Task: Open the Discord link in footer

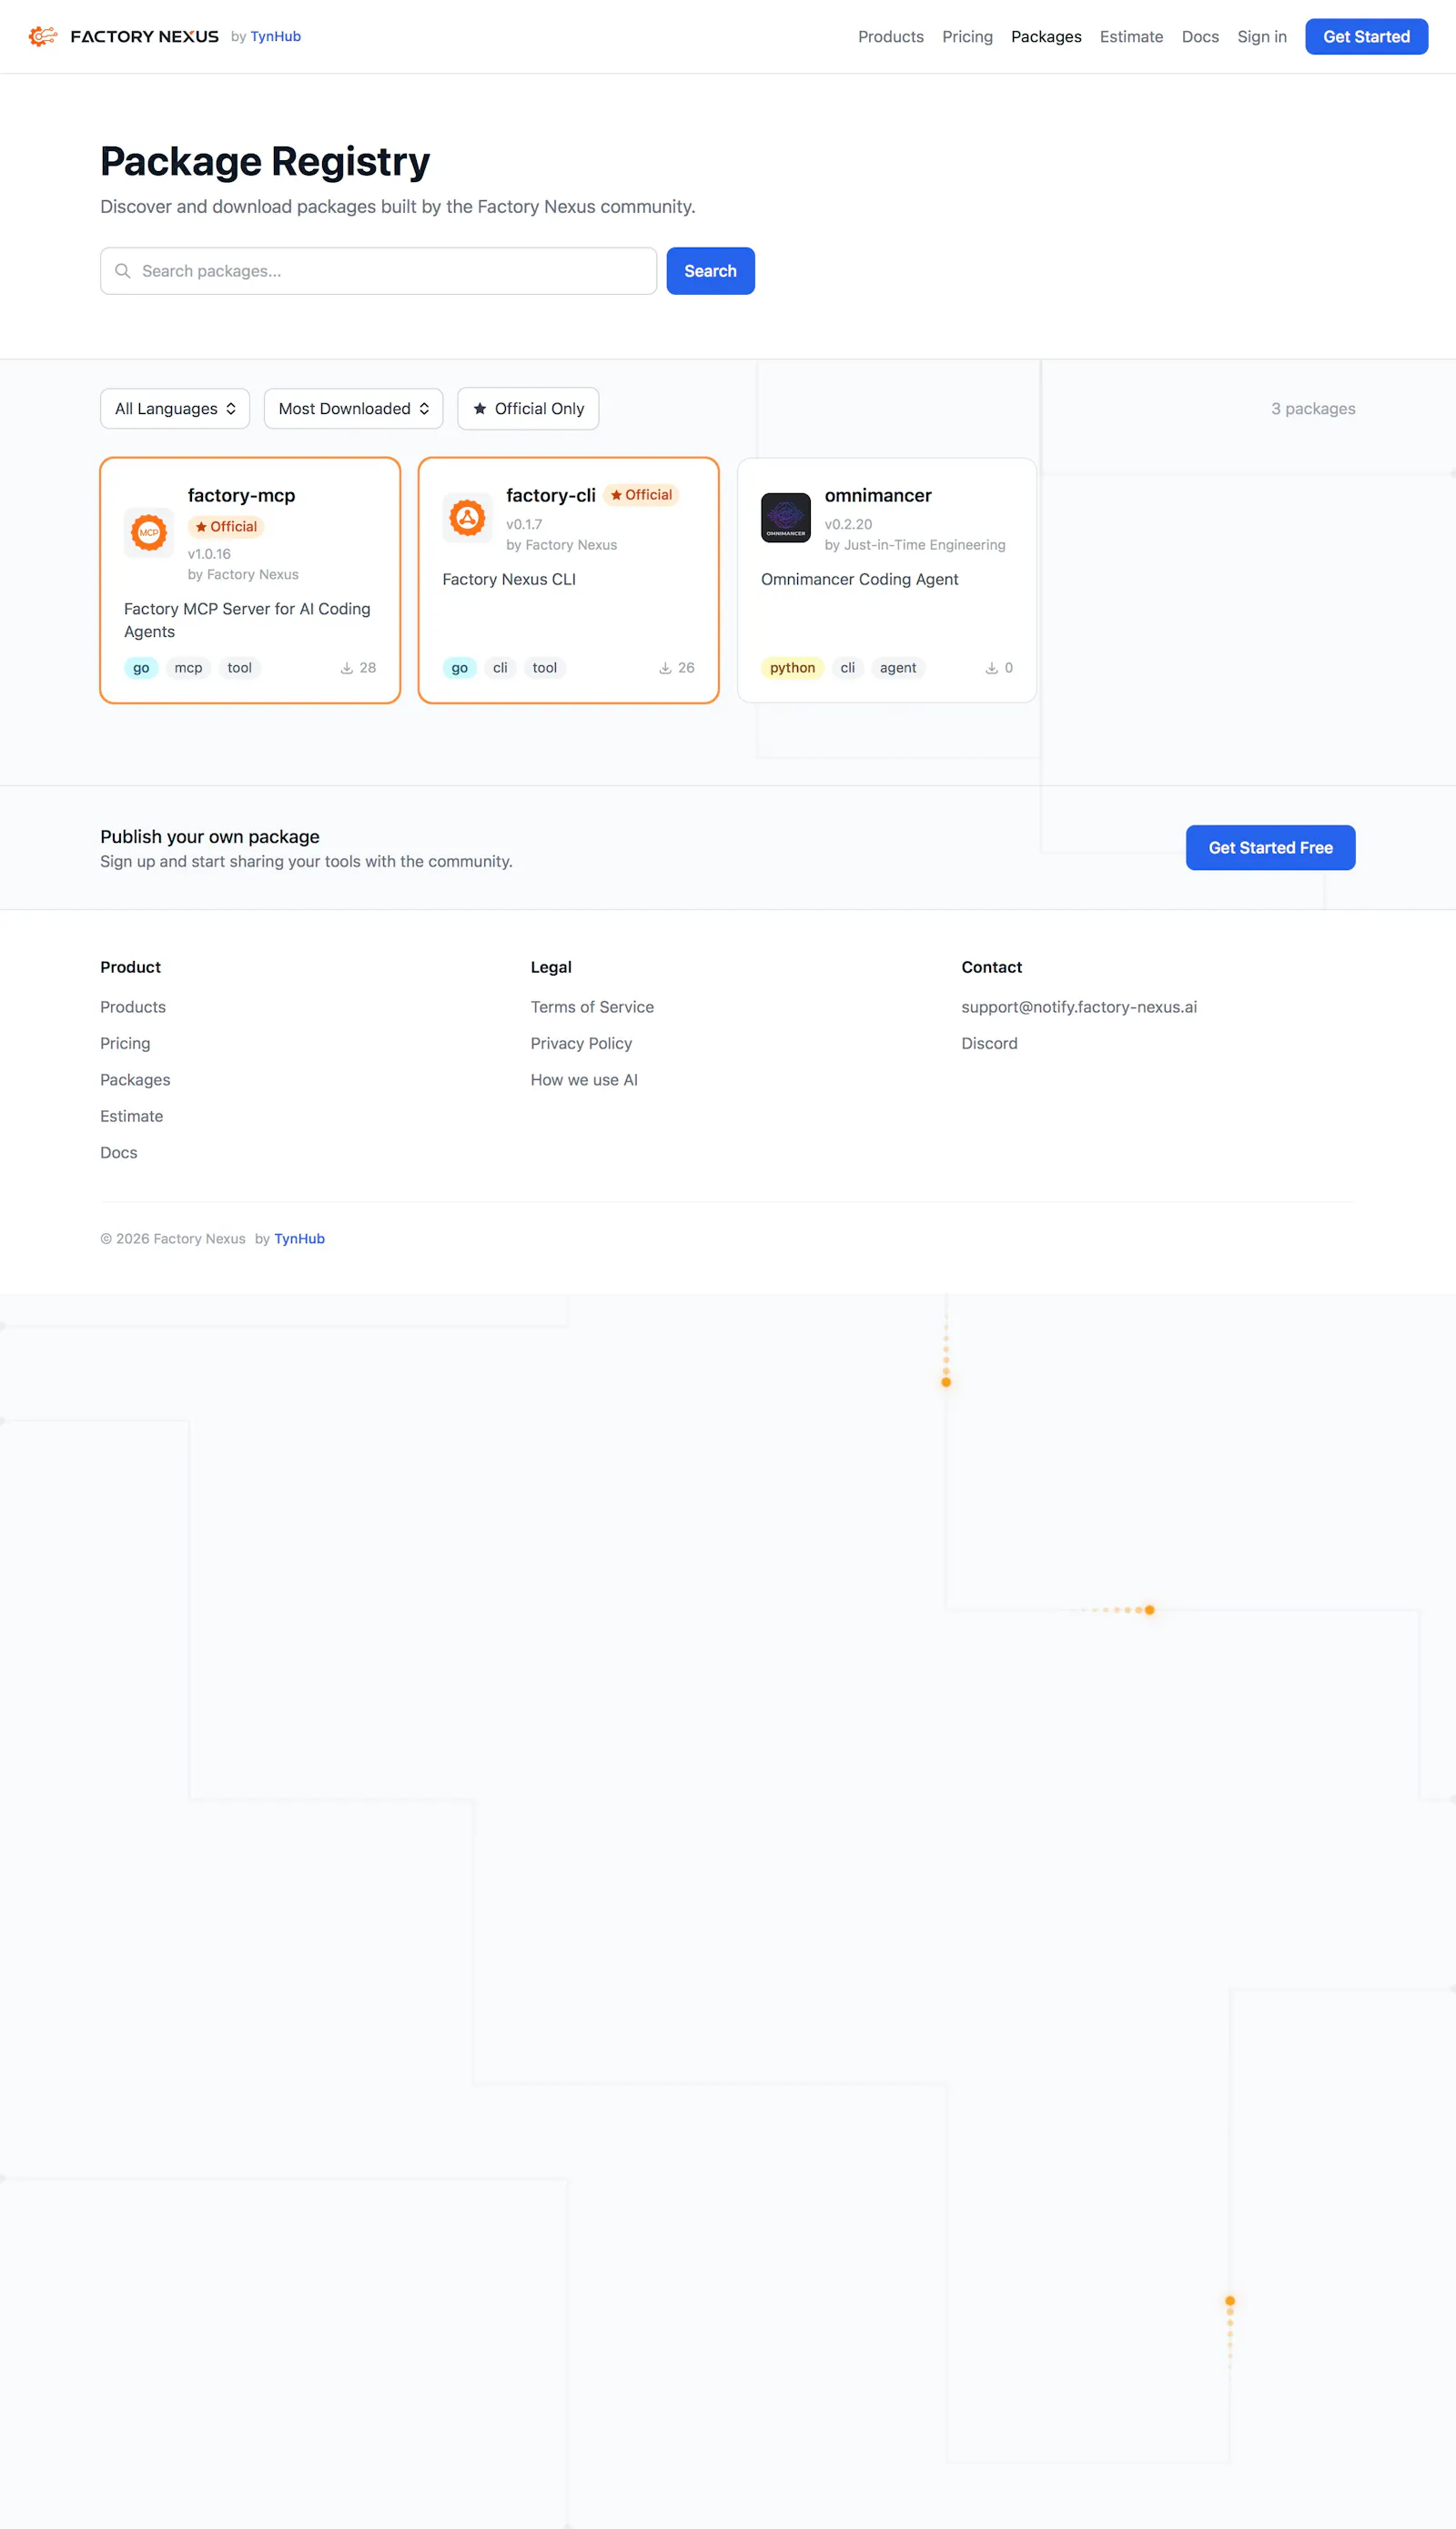Action: tap(989, 1043)
